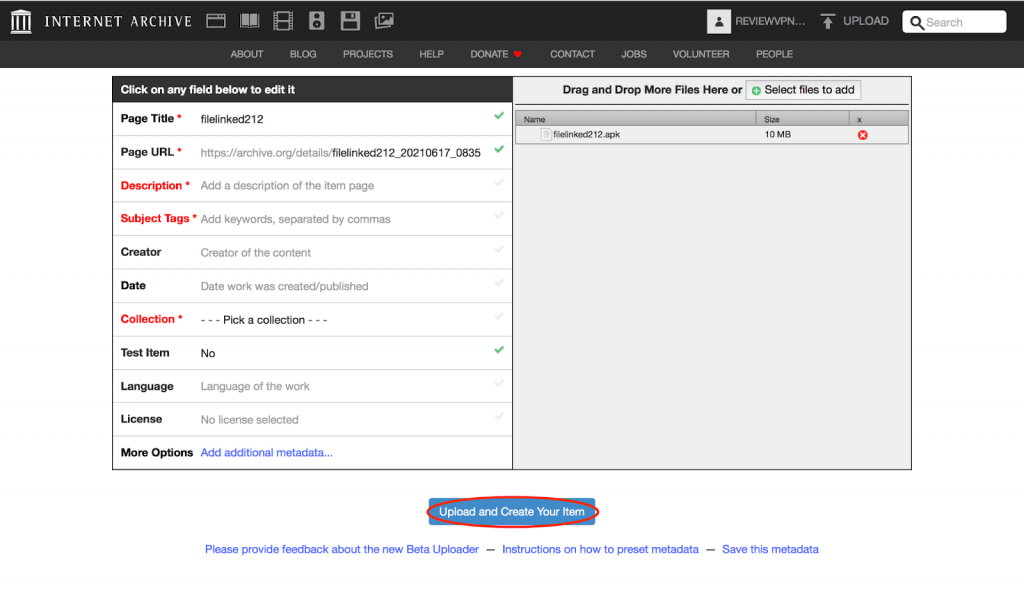Image resolution: width=1024 pixels, height=609 pixels.
Task: Click the Test Item green checkmark
Action: (499, 350)
